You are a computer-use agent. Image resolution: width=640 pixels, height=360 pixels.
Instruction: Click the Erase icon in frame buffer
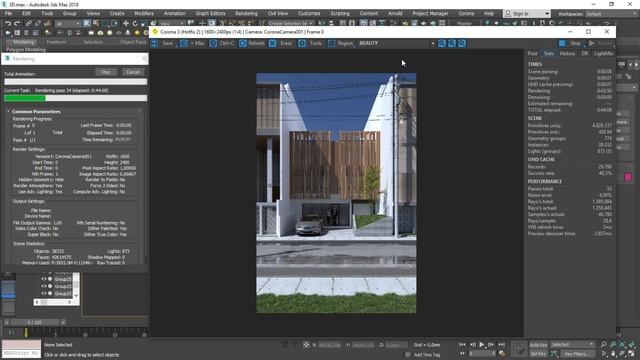click(x=273, y=43)
